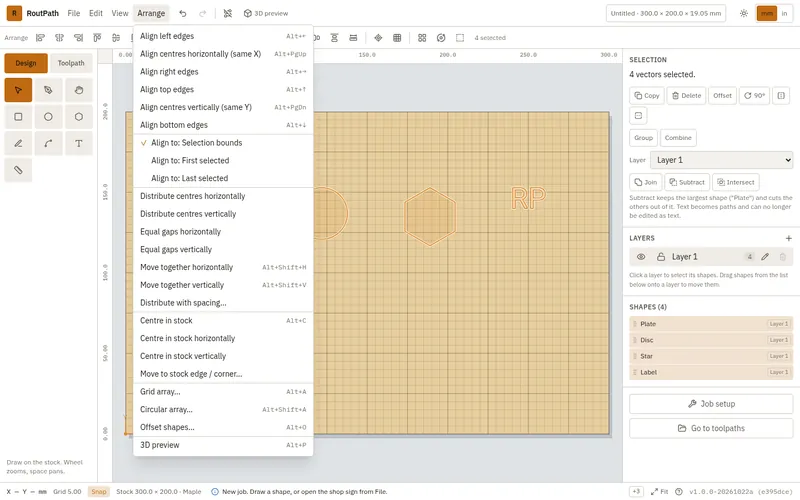Open Grid array from menu
Image resolution: width=800 pixels, height=500 pixels.
click(x=223, y=392)
